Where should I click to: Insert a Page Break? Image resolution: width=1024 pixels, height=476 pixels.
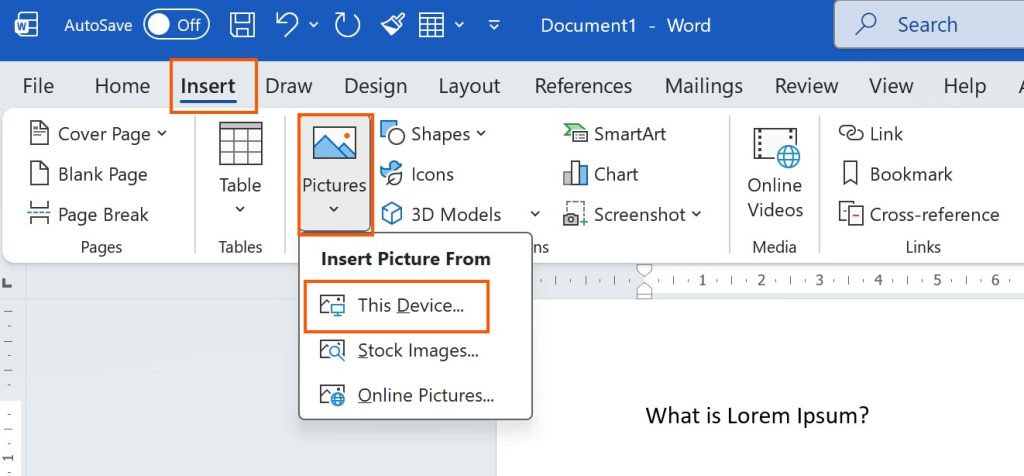pyautogui.click(x=89, y=215)
